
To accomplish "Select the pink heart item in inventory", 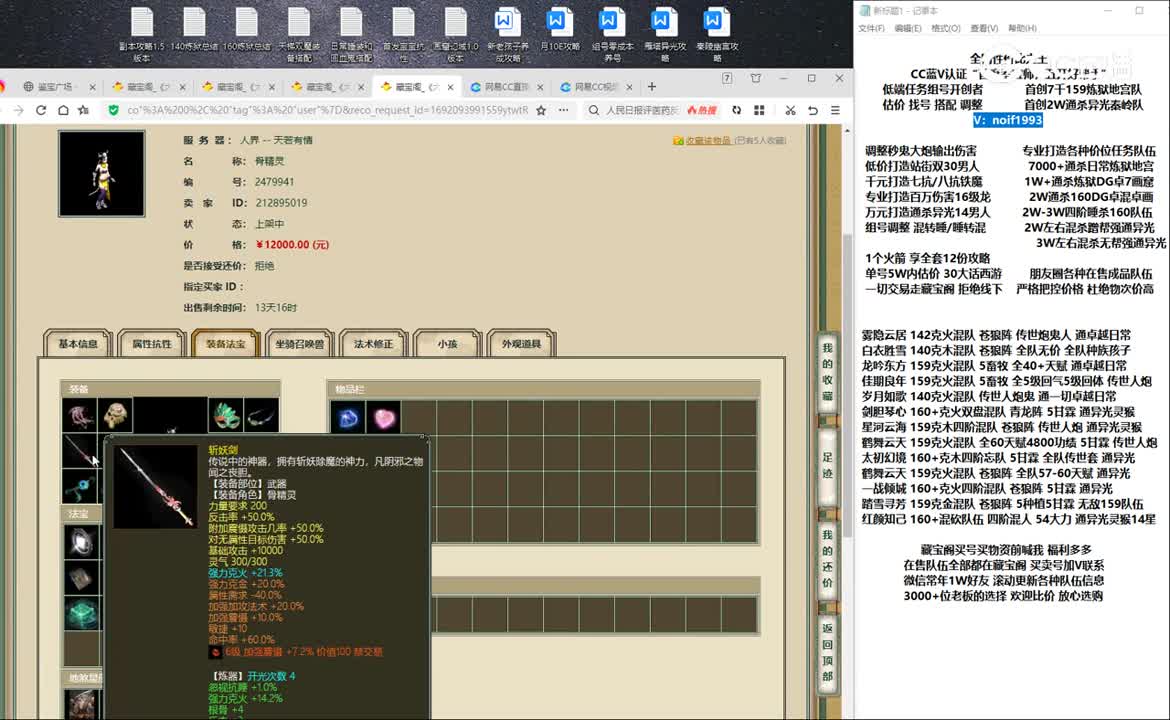I will tap(384, 418).
